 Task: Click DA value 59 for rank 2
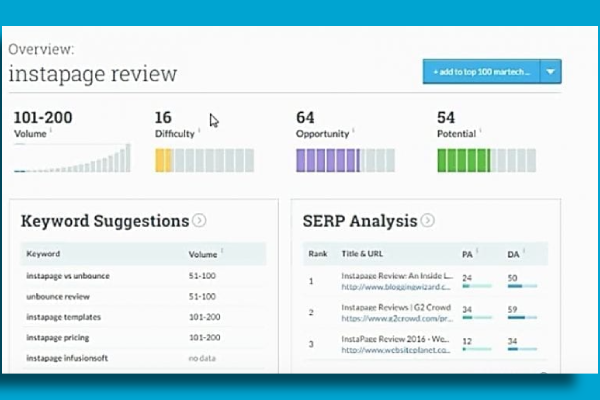point(512,309)
